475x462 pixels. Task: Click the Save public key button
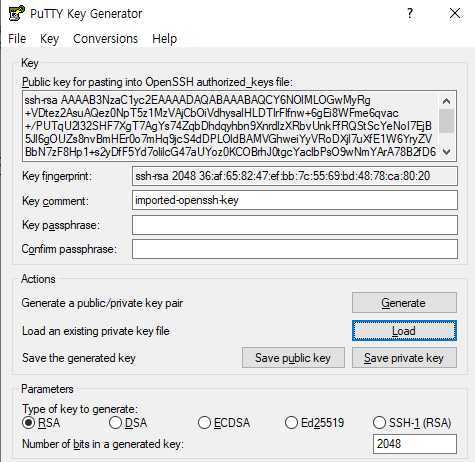coord(293,358)
